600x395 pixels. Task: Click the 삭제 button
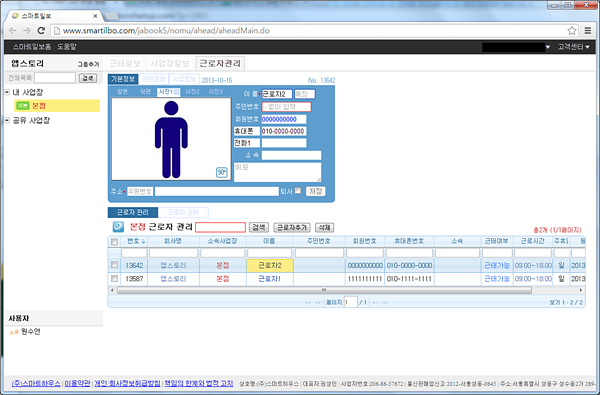click(x=324, y=227)
